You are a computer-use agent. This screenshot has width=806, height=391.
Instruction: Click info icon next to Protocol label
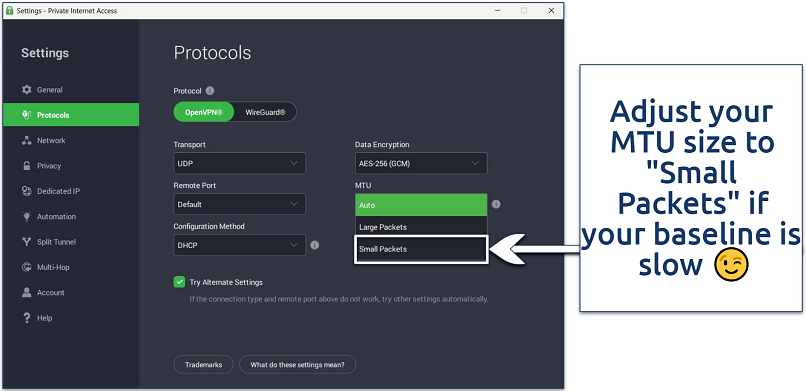210,90
